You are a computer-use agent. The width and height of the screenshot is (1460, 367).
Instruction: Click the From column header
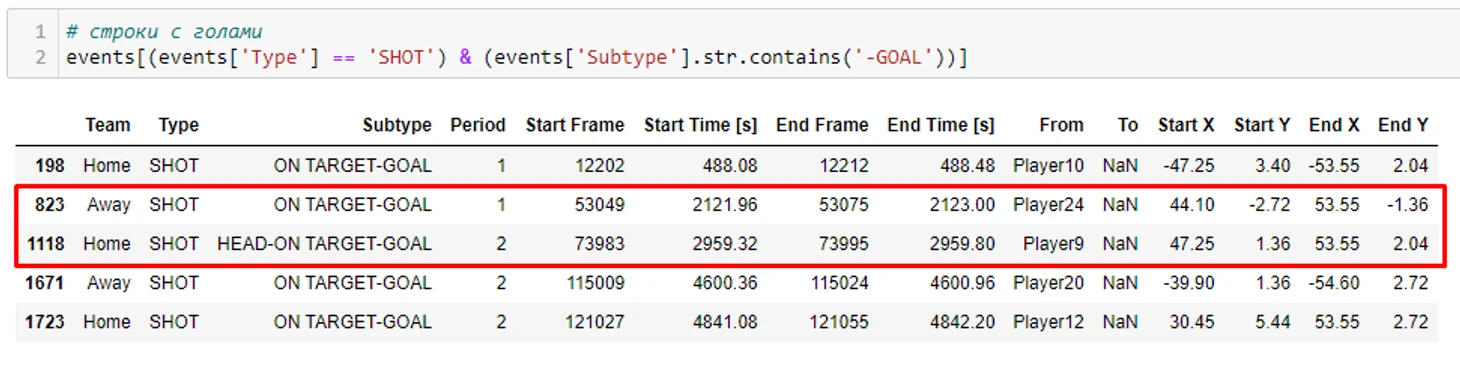click(1061, 125)
